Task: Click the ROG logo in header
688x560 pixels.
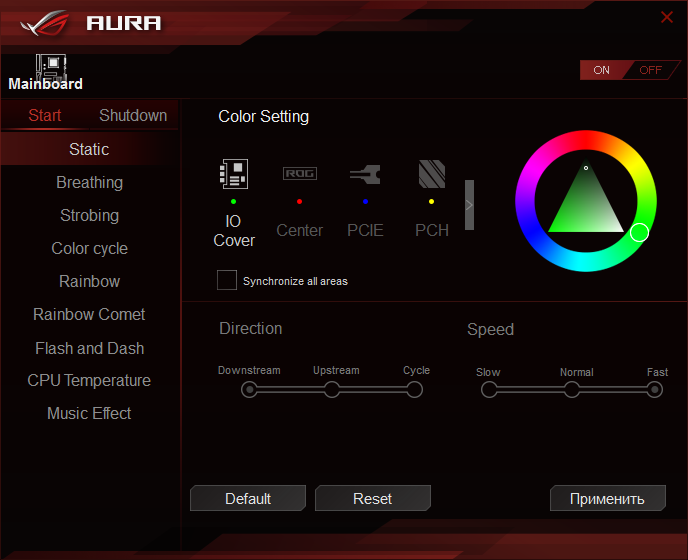Action: [45, 23]
